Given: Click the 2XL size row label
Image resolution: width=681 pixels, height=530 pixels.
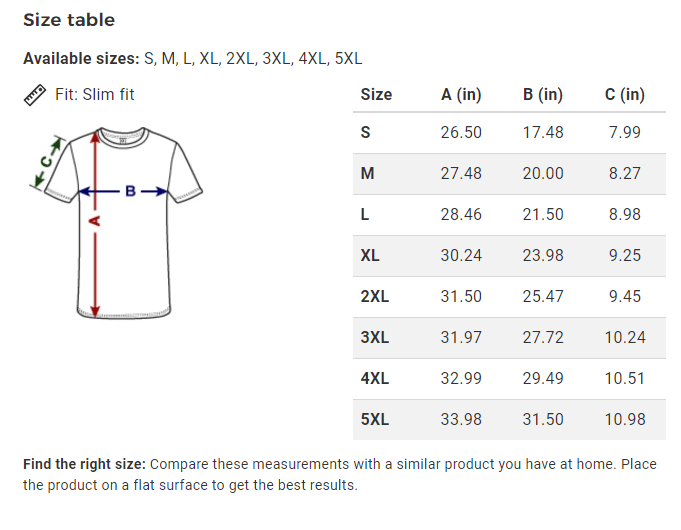Looking at the screenshot, I should point(374,296).
